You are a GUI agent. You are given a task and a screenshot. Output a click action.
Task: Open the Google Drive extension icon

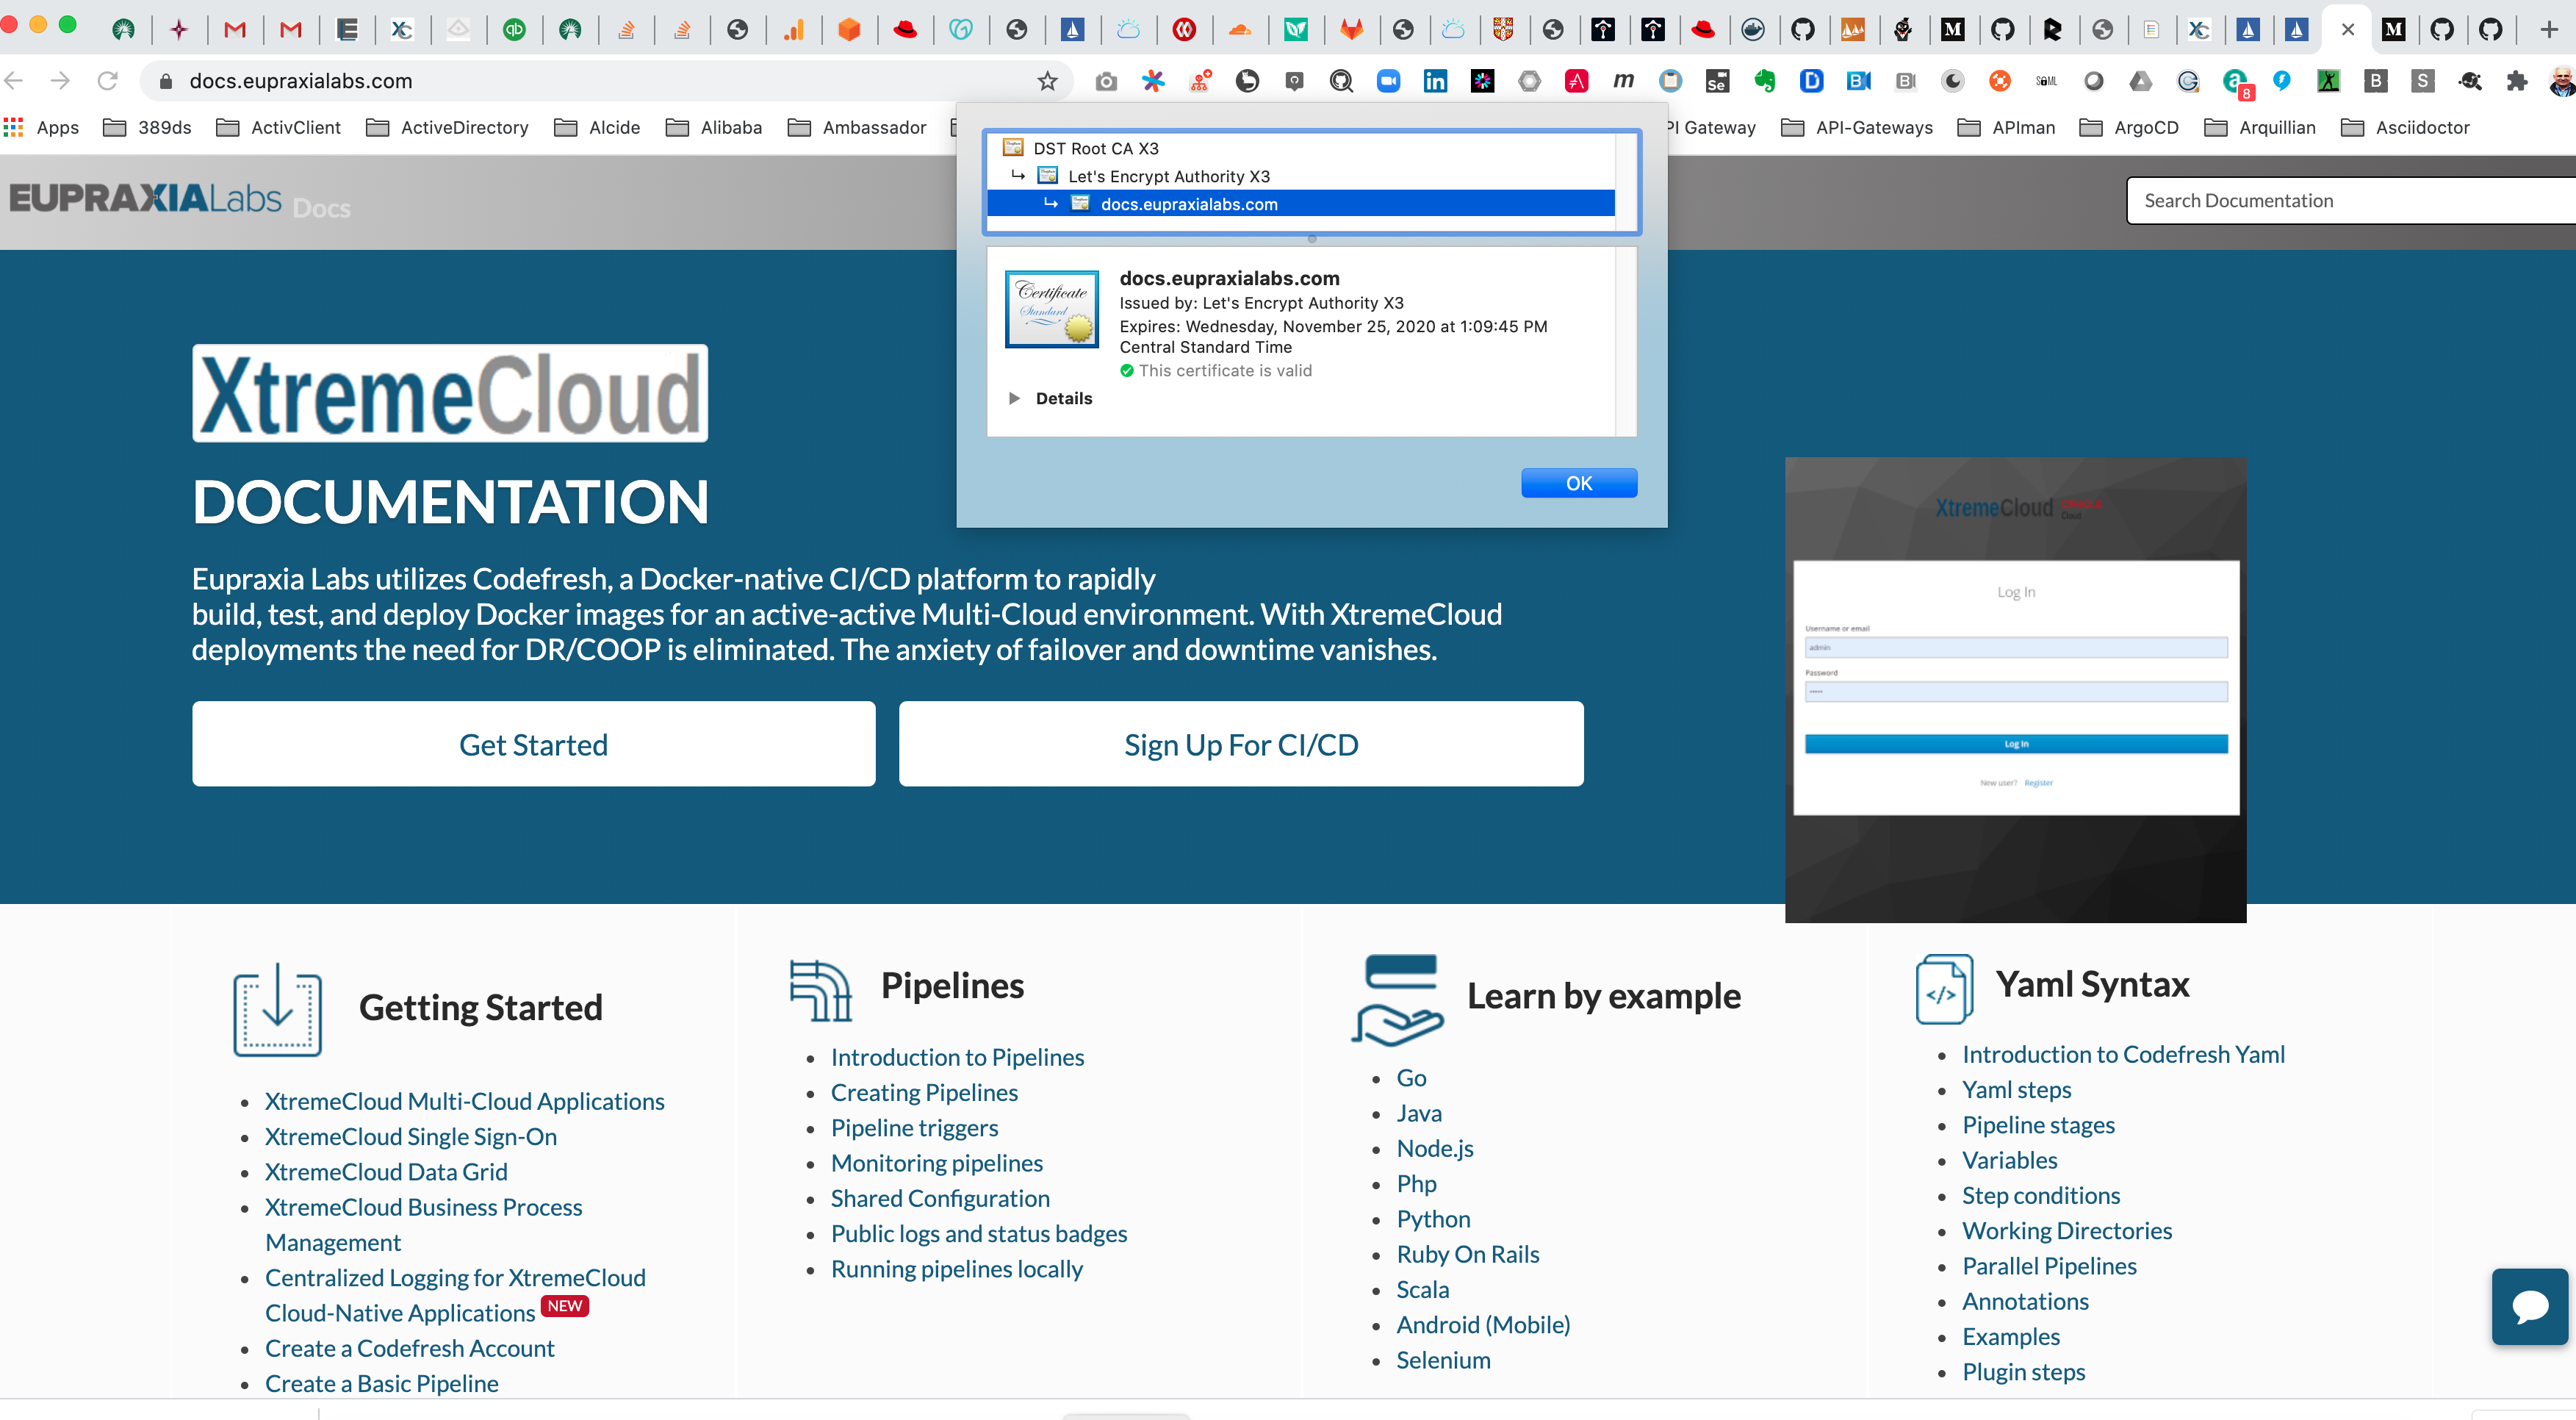click(2140, 81)
